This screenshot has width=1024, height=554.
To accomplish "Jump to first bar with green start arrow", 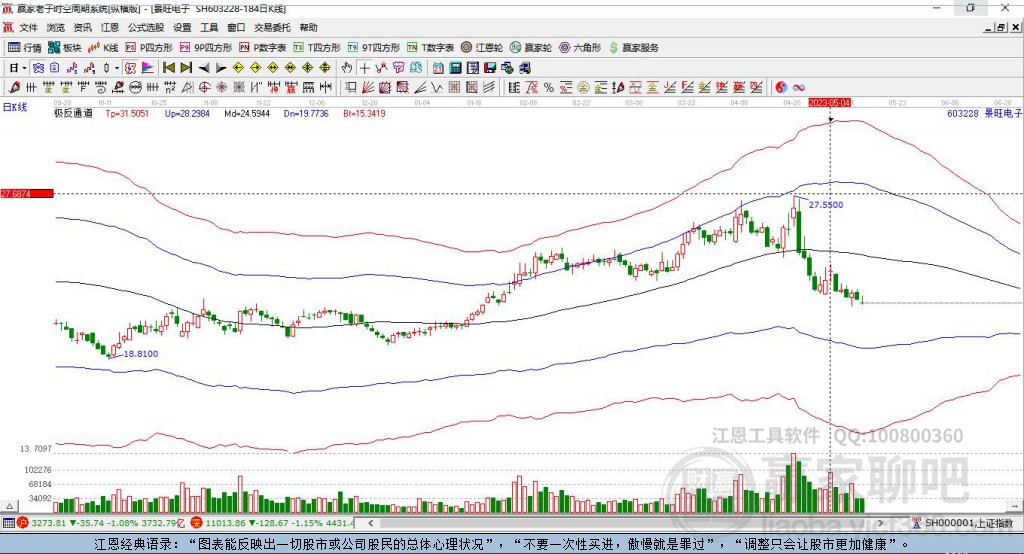I will pyautogui.click(x=169, y=68).
